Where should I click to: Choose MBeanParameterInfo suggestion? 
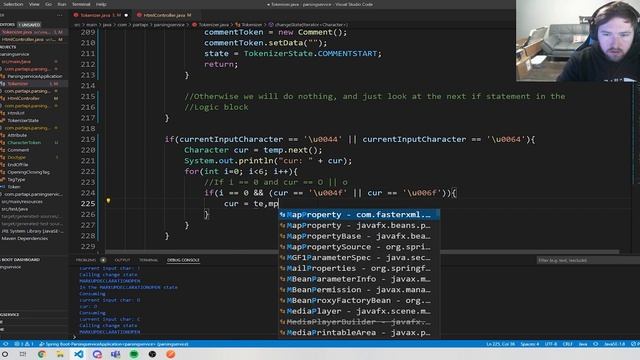359,279
